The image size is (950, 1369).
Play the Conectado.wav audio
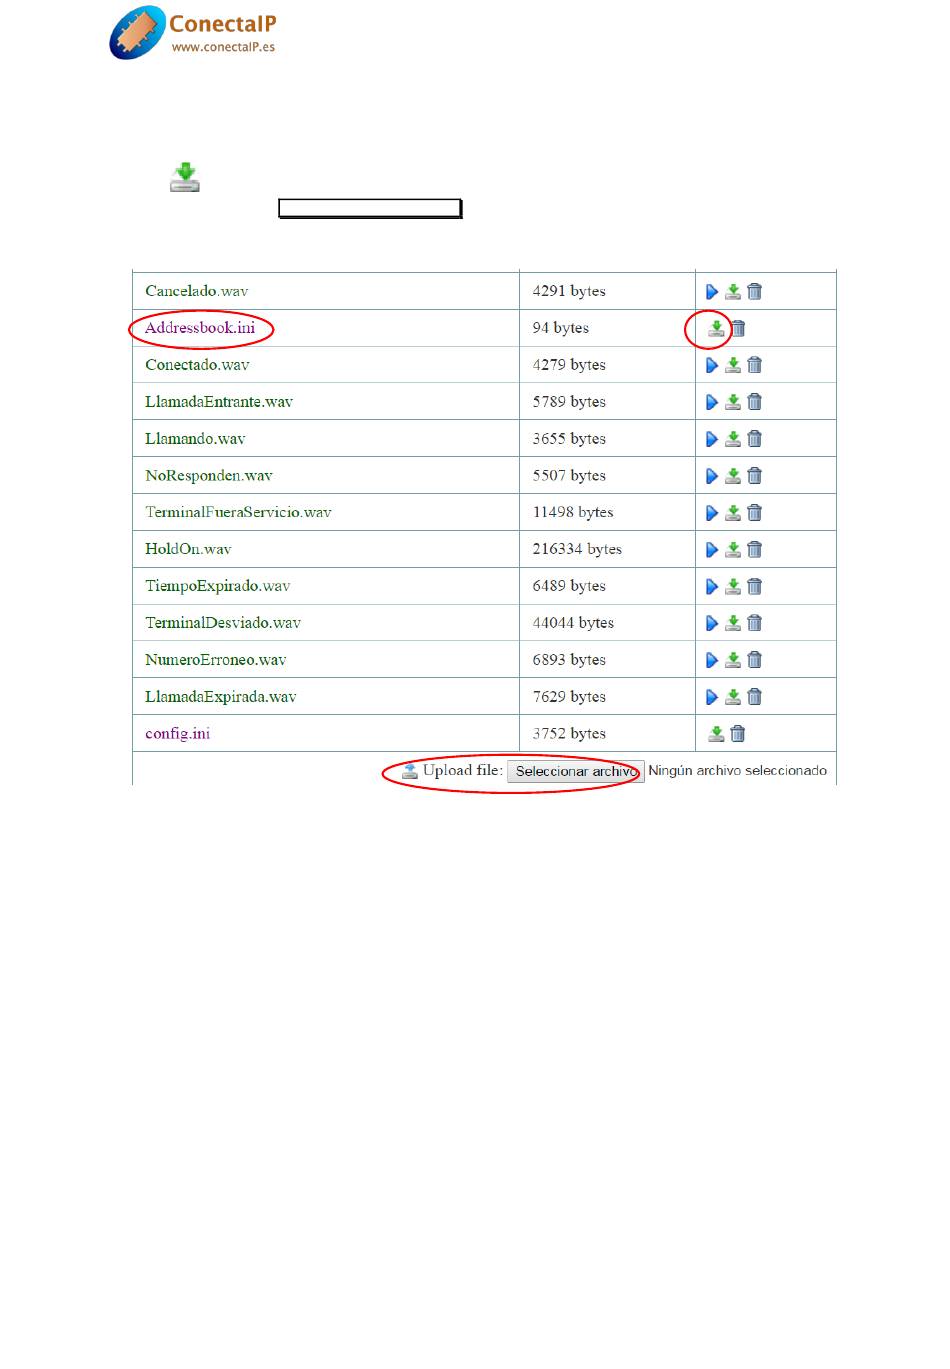[712, 365]
